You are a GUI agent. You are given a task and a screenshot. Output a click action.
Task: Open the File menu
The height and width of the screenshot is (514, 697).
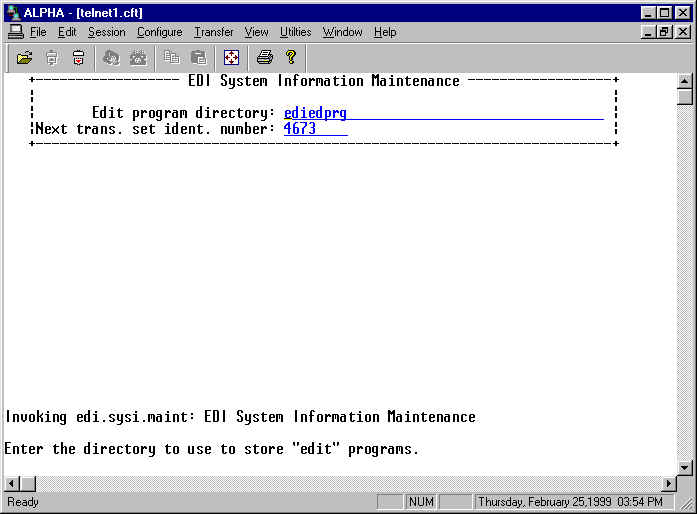38,32
